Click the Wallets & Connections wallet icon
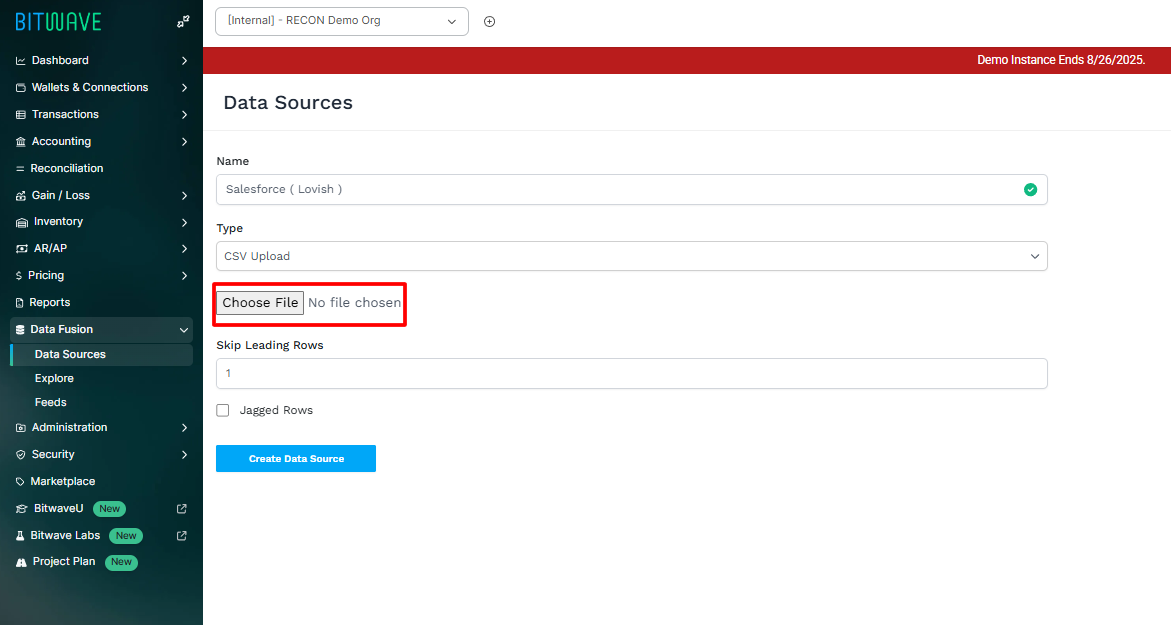The image size is (1171, 625). (x=20, y=87)
